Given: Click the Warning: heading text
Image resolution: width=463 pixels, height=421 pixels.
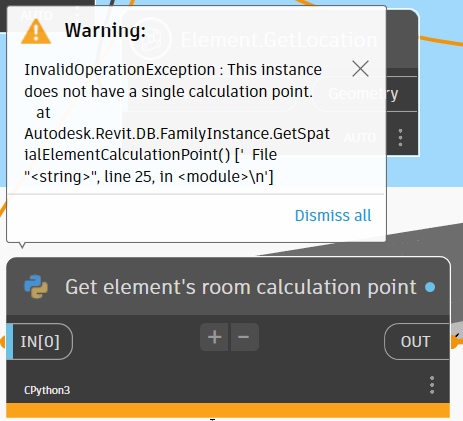Looking at the screenshot, I should pyautogui.click(x=105, y=30).
